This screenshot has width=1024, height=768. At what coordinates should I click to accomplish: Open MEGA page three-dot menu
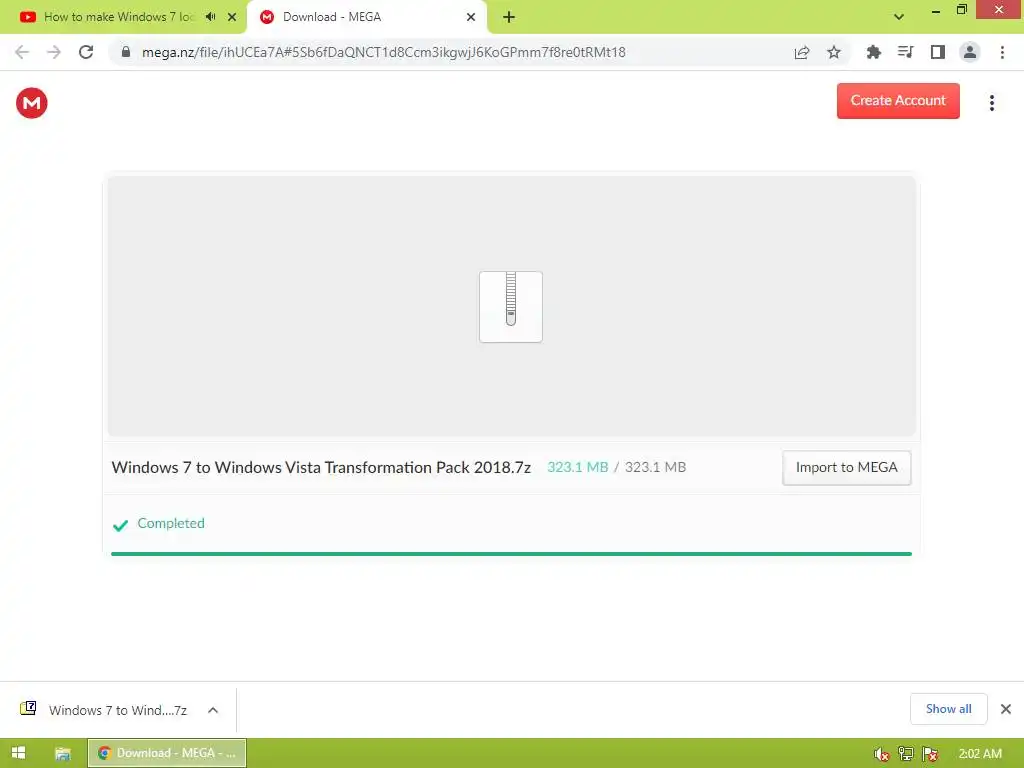click(991, 103)
